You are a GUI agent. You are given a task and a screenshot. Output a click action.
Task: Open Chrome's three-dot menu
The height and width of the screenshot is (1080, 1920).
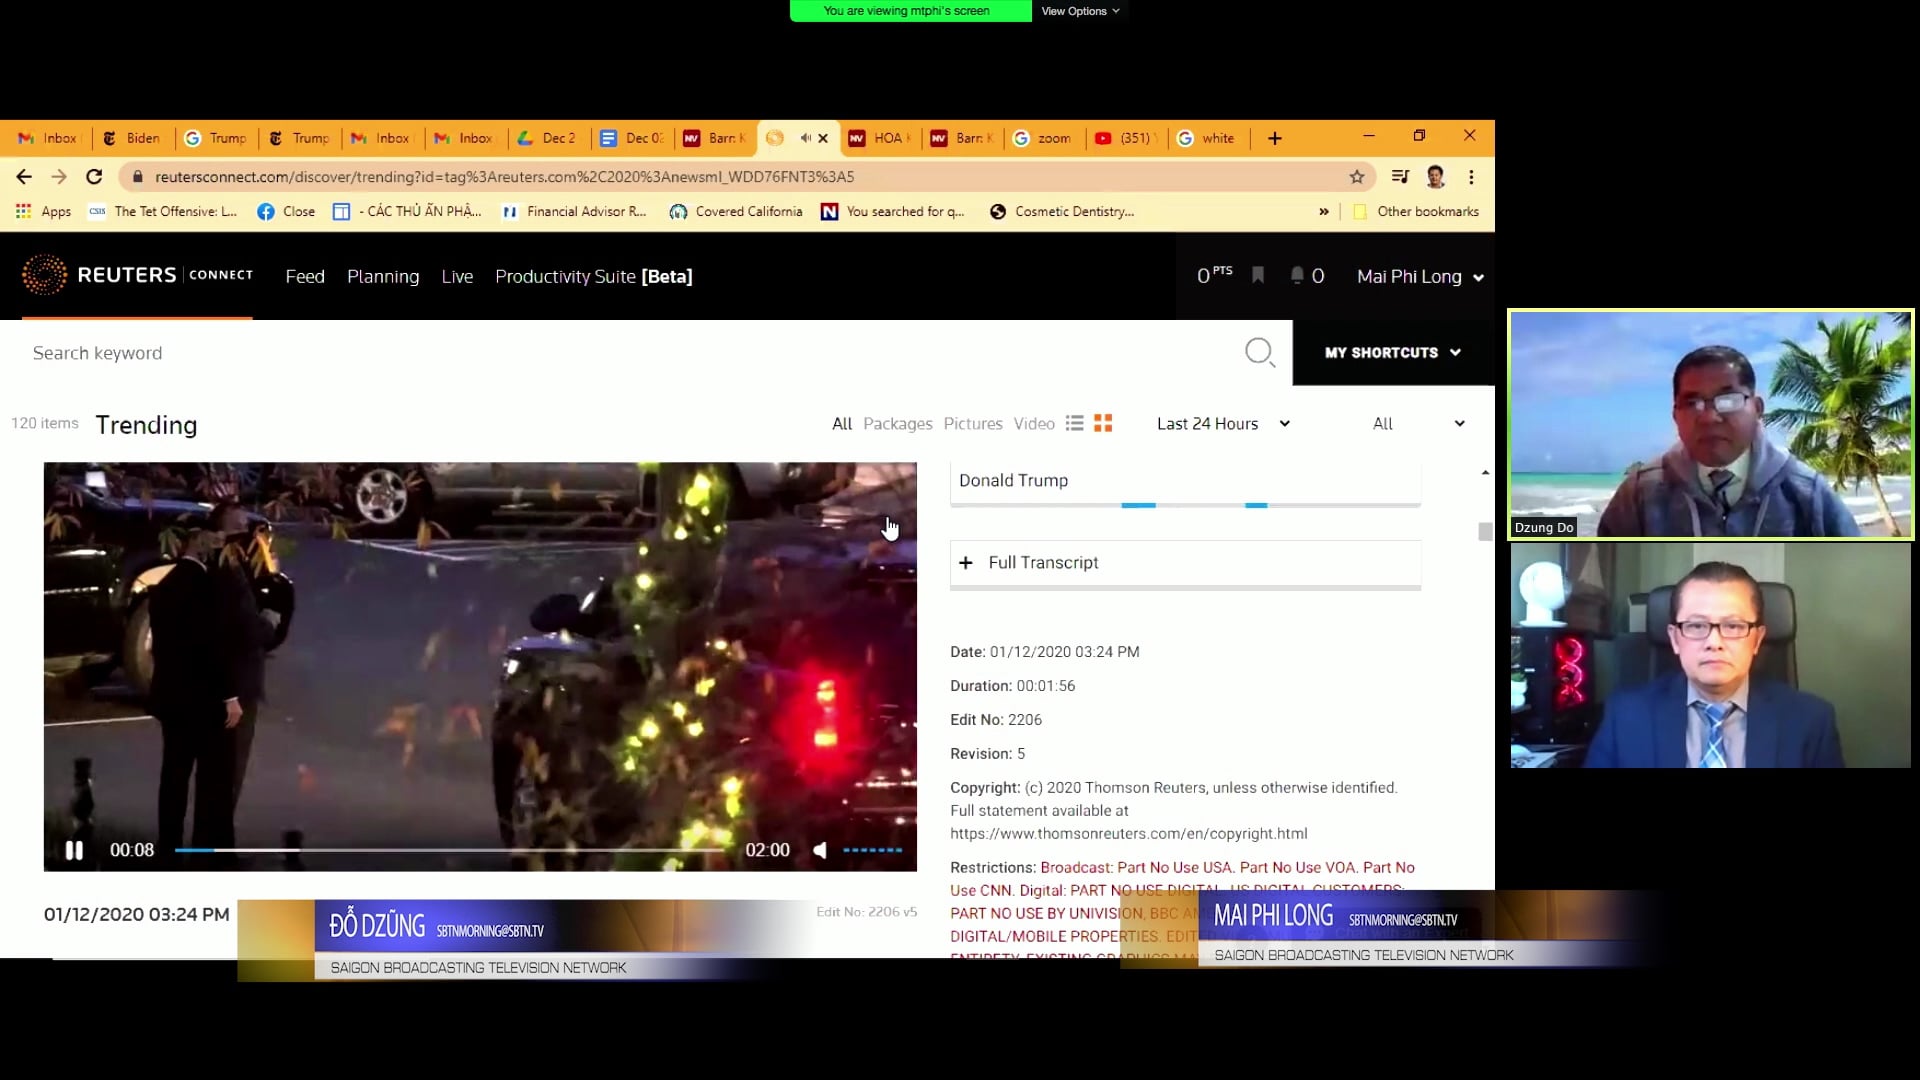pos(1471,177)
